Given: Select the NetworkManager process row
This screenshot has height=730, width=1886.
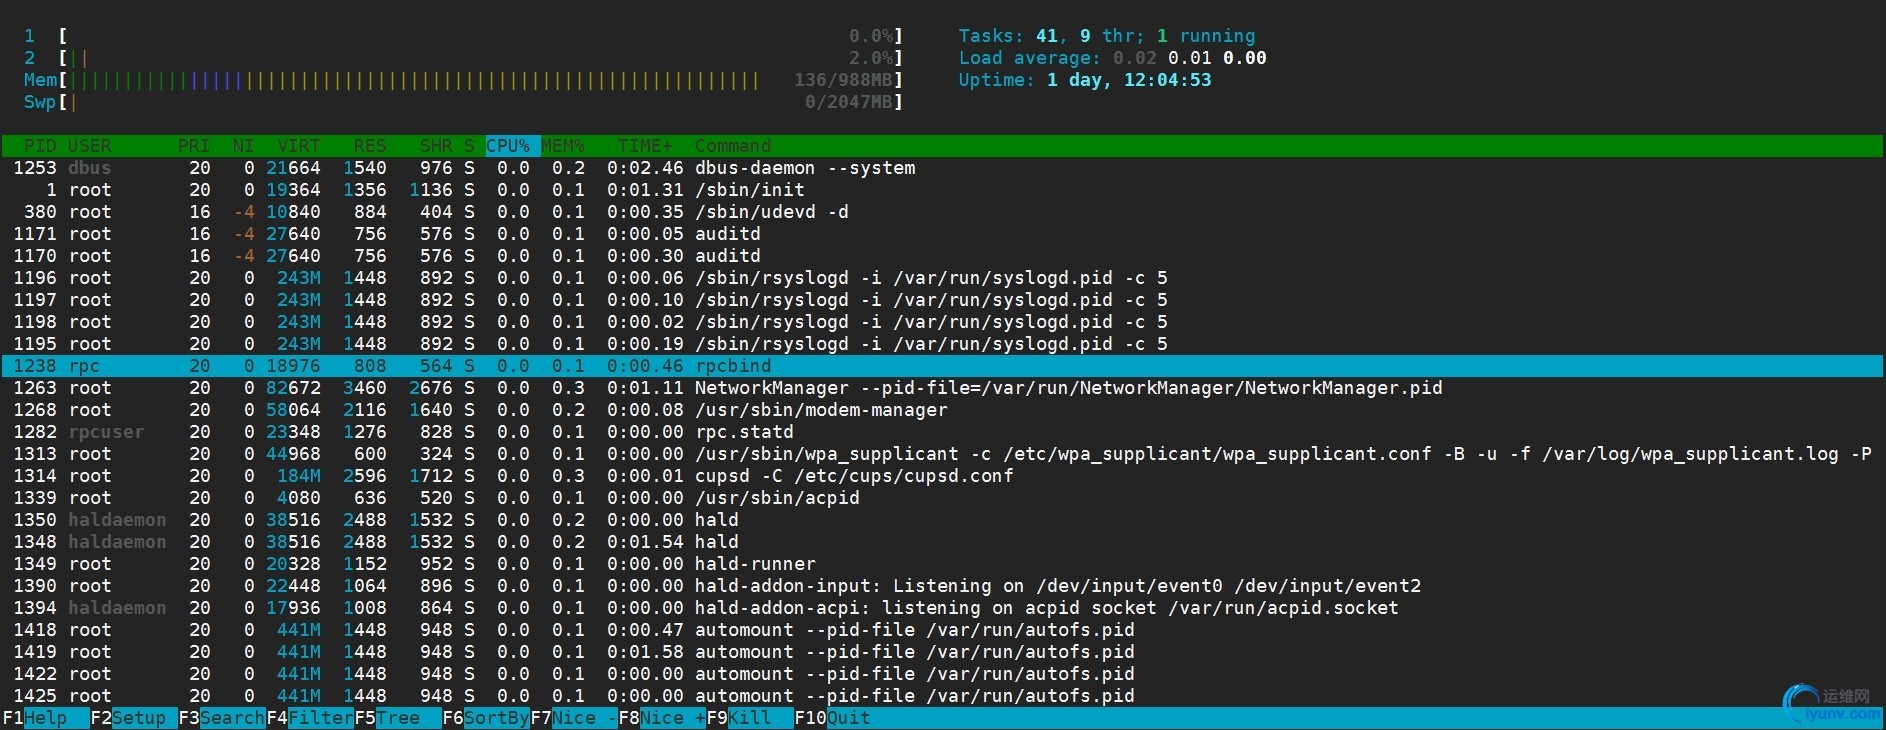Looking at the screenshot, I should [x=943, y=388].
